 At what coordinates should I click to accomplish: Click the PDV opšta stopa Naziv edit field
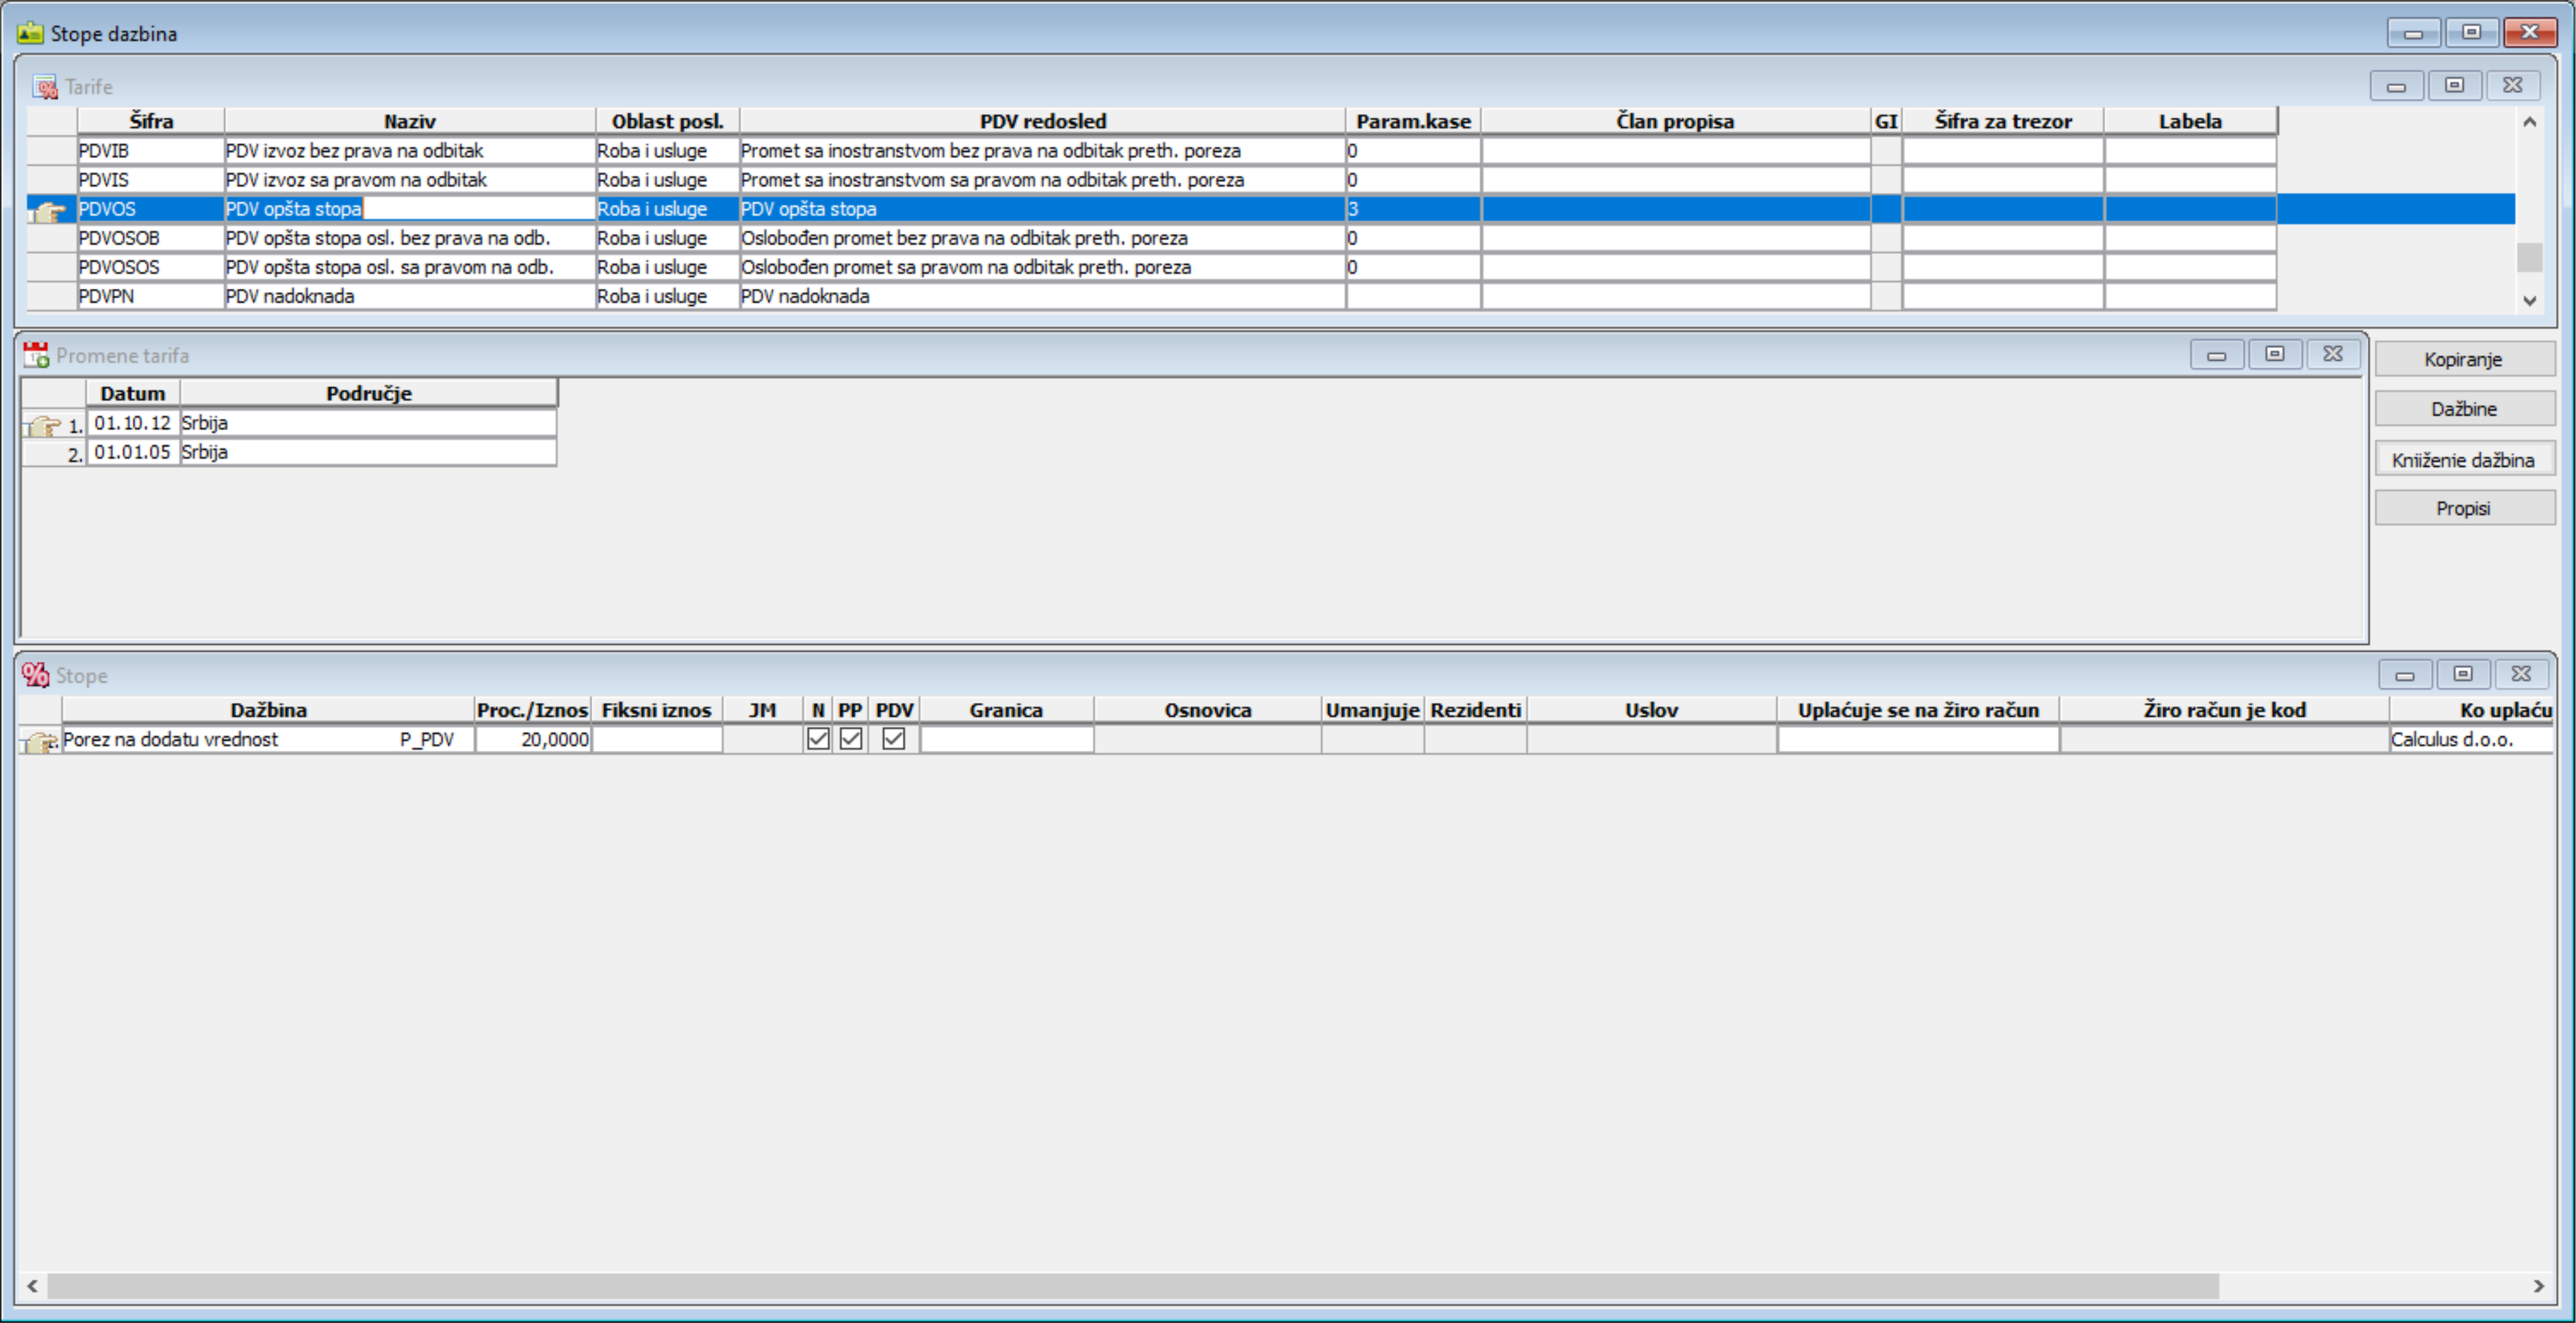click(410, 209)
